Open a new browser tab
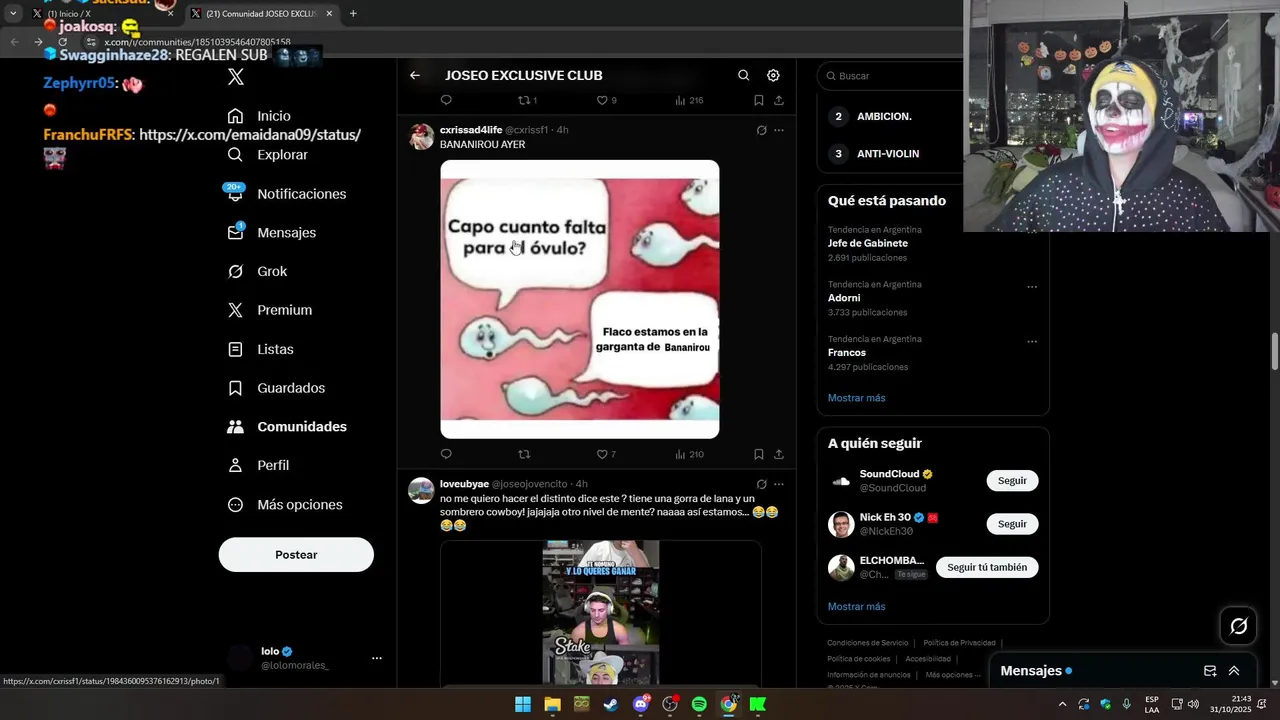 (x=353, y=14)
